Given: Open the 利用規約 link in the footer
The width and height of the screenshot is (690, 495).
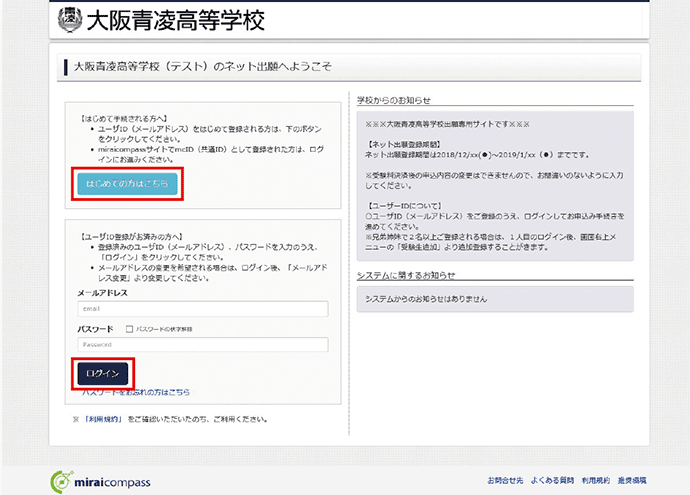Looking at the screenshot, I should pos(595,480).
